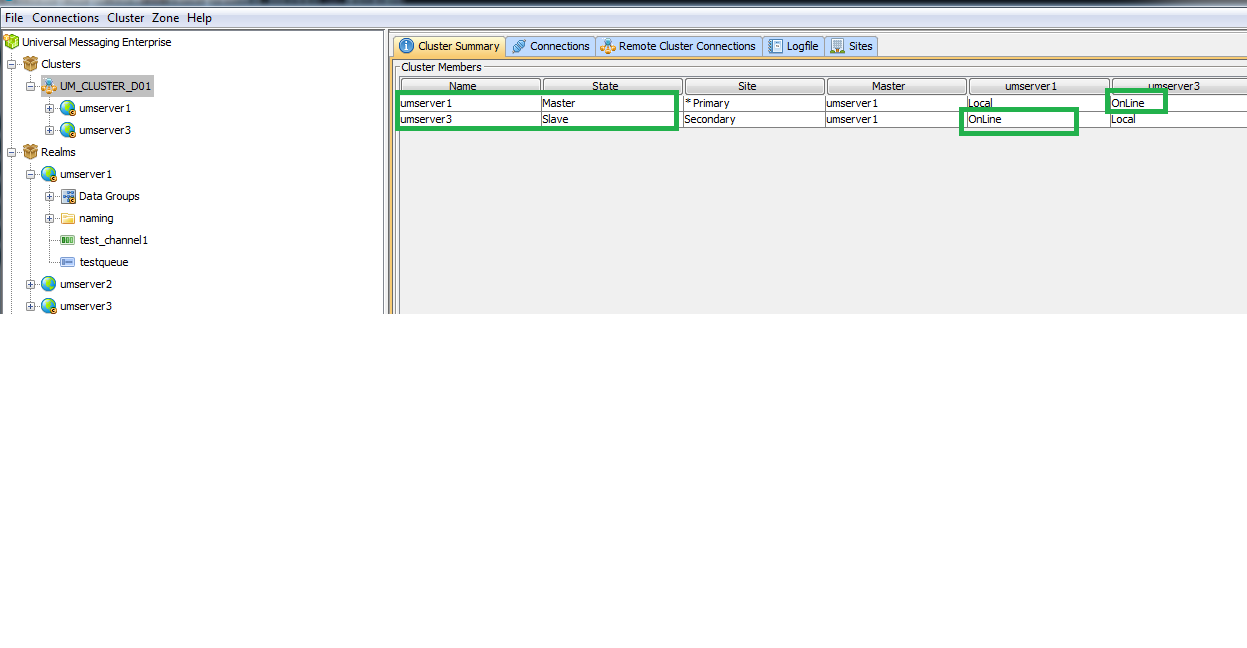Collapse the Clusters tree node
Screen dimensions: 1247x648
point(12,64)
